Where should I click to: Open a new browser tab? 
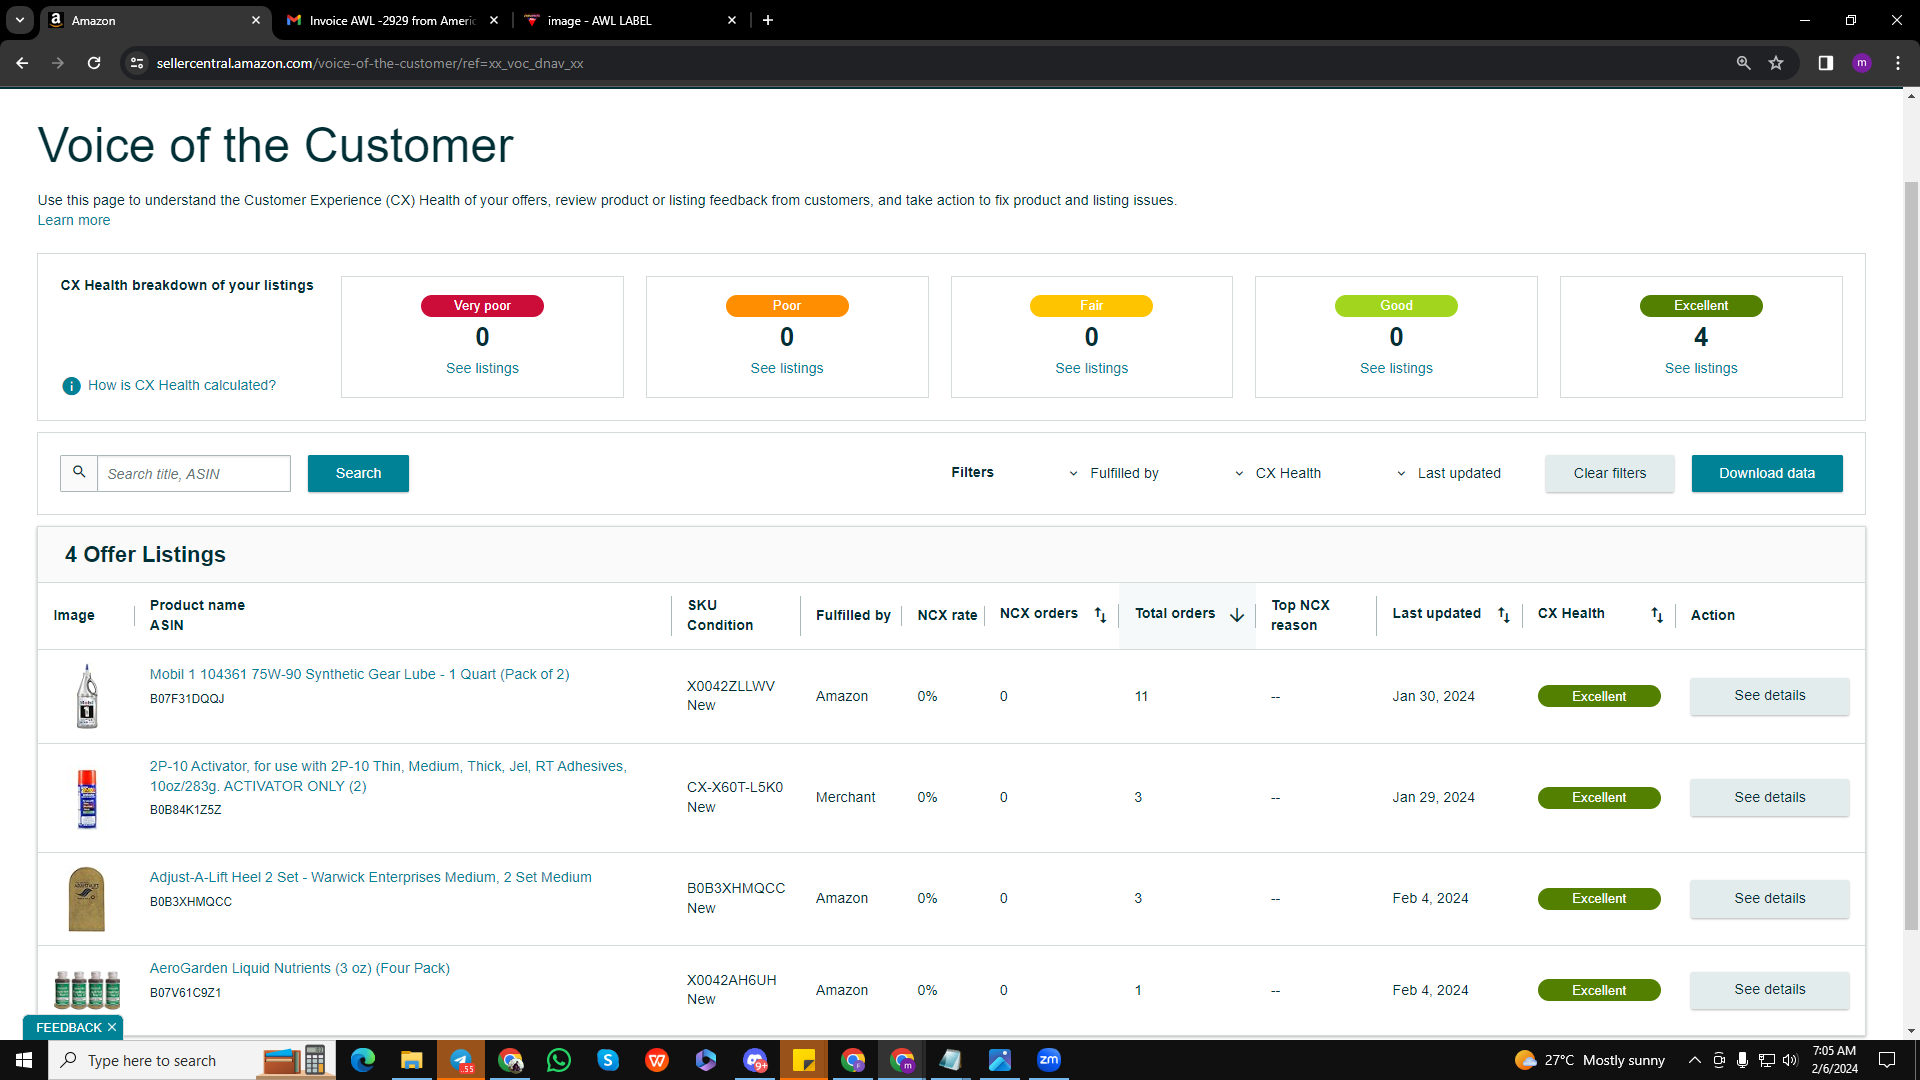768,20
